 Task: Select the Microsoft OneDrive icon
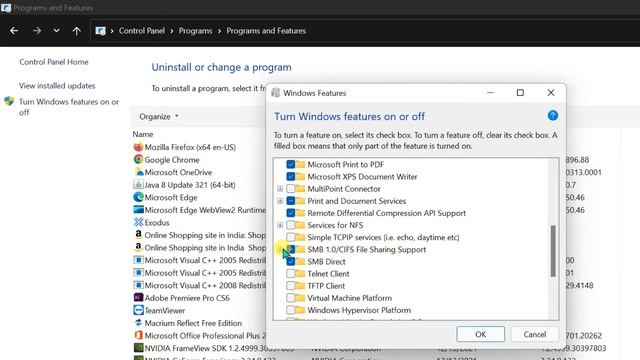pyautogui.click(x=138, y=172)
